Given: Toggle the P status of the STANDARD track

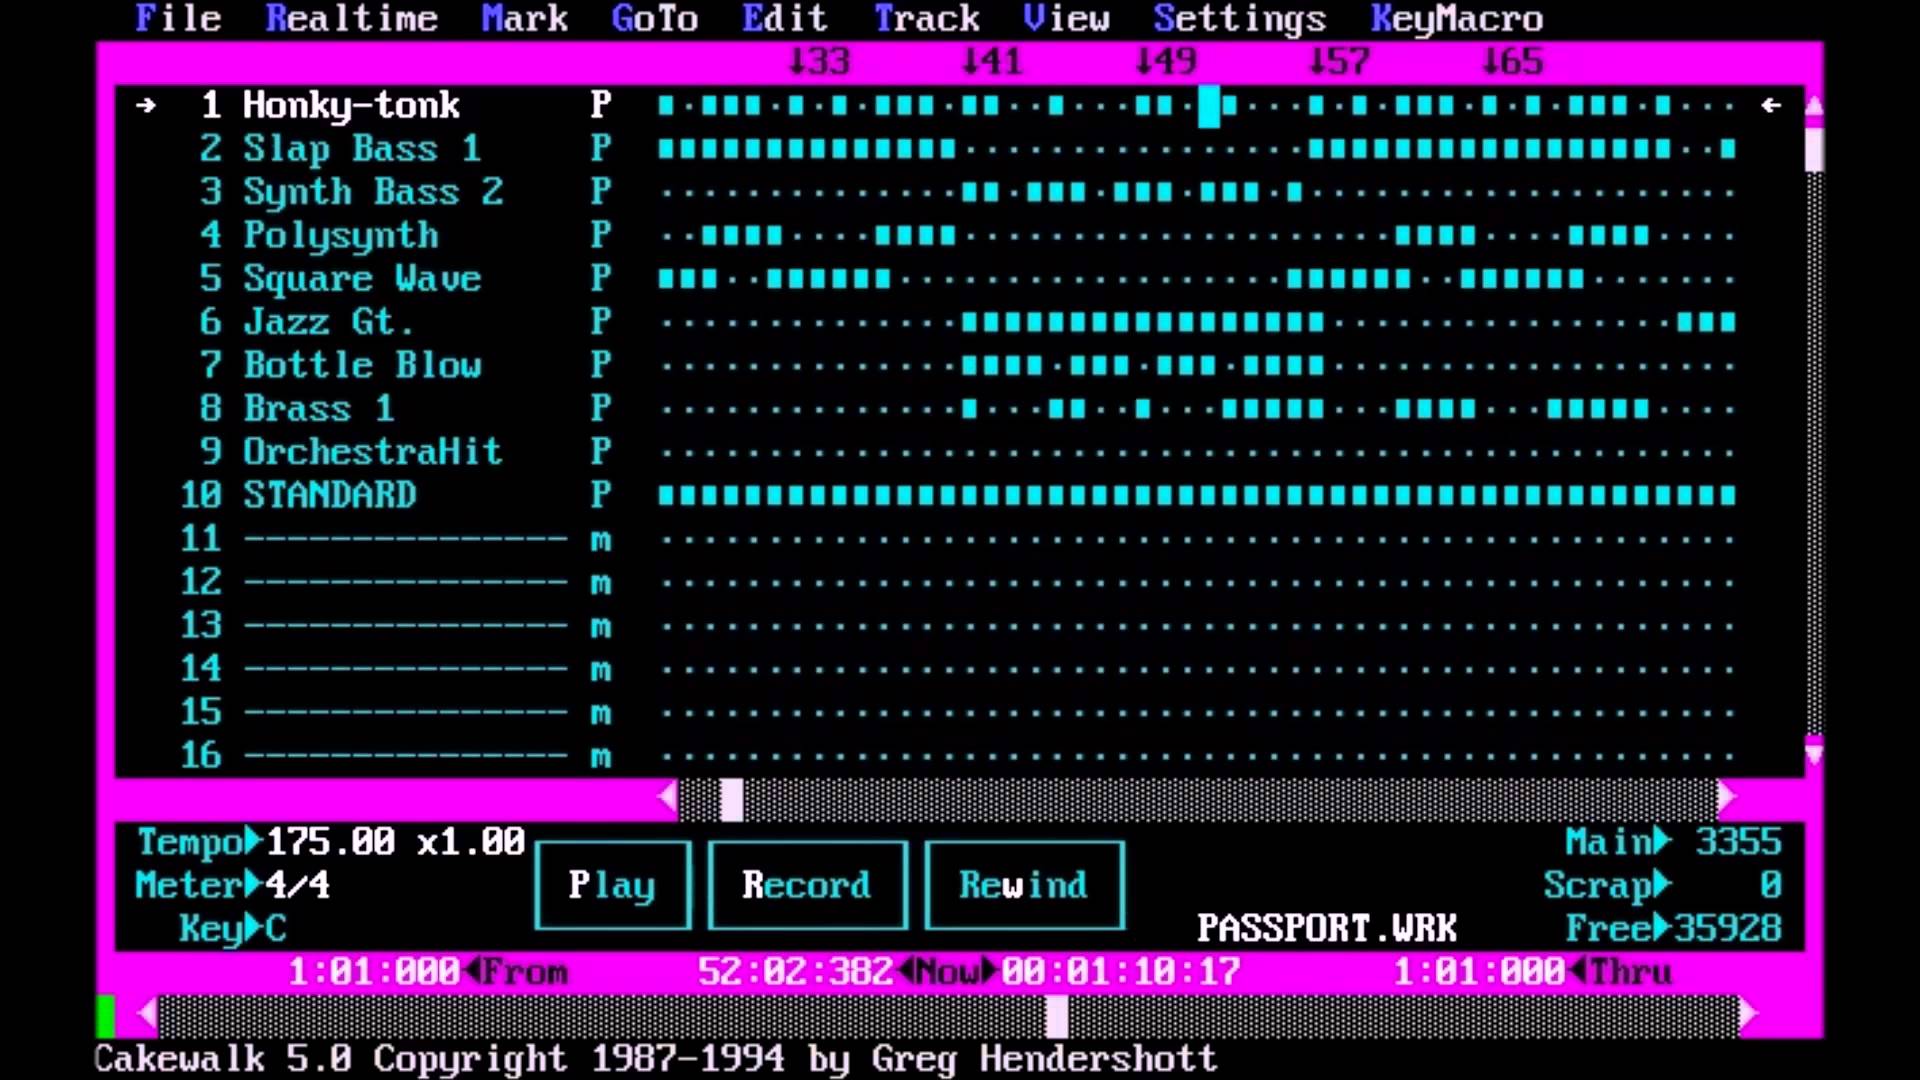Looking at the screenshot, I should click(600, 495).
